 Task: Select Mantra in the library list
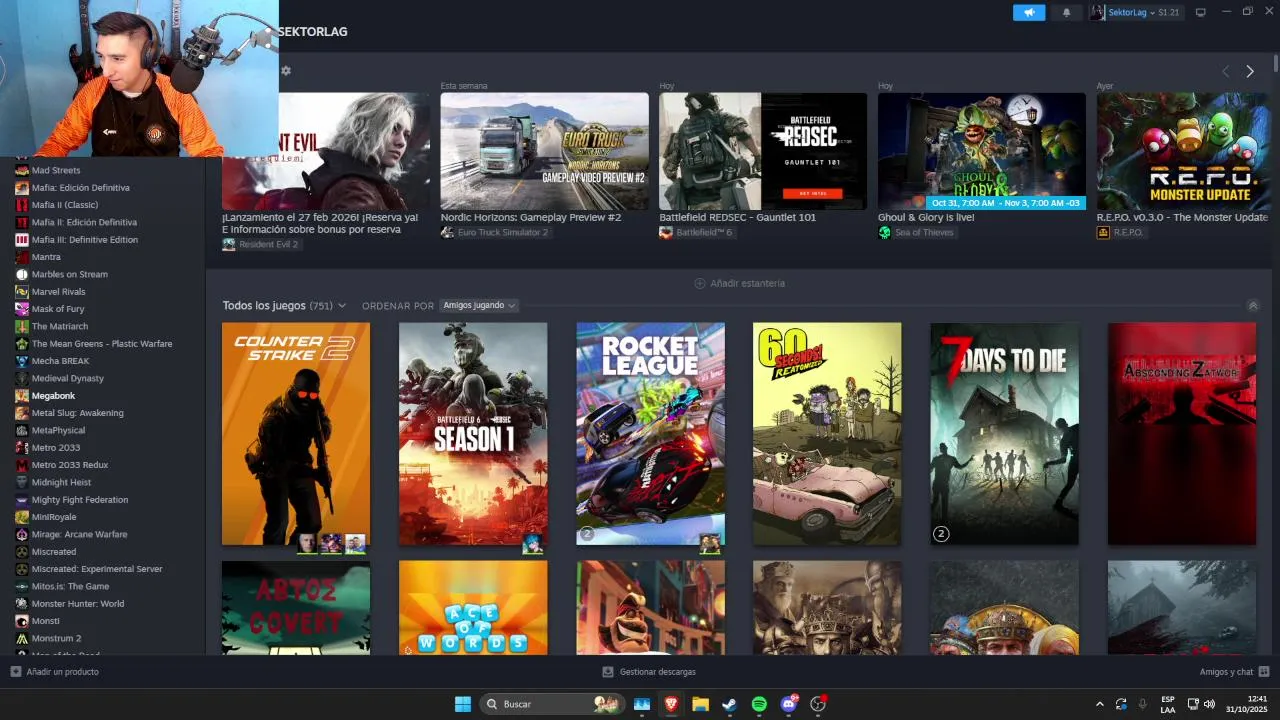coord(46,257)
